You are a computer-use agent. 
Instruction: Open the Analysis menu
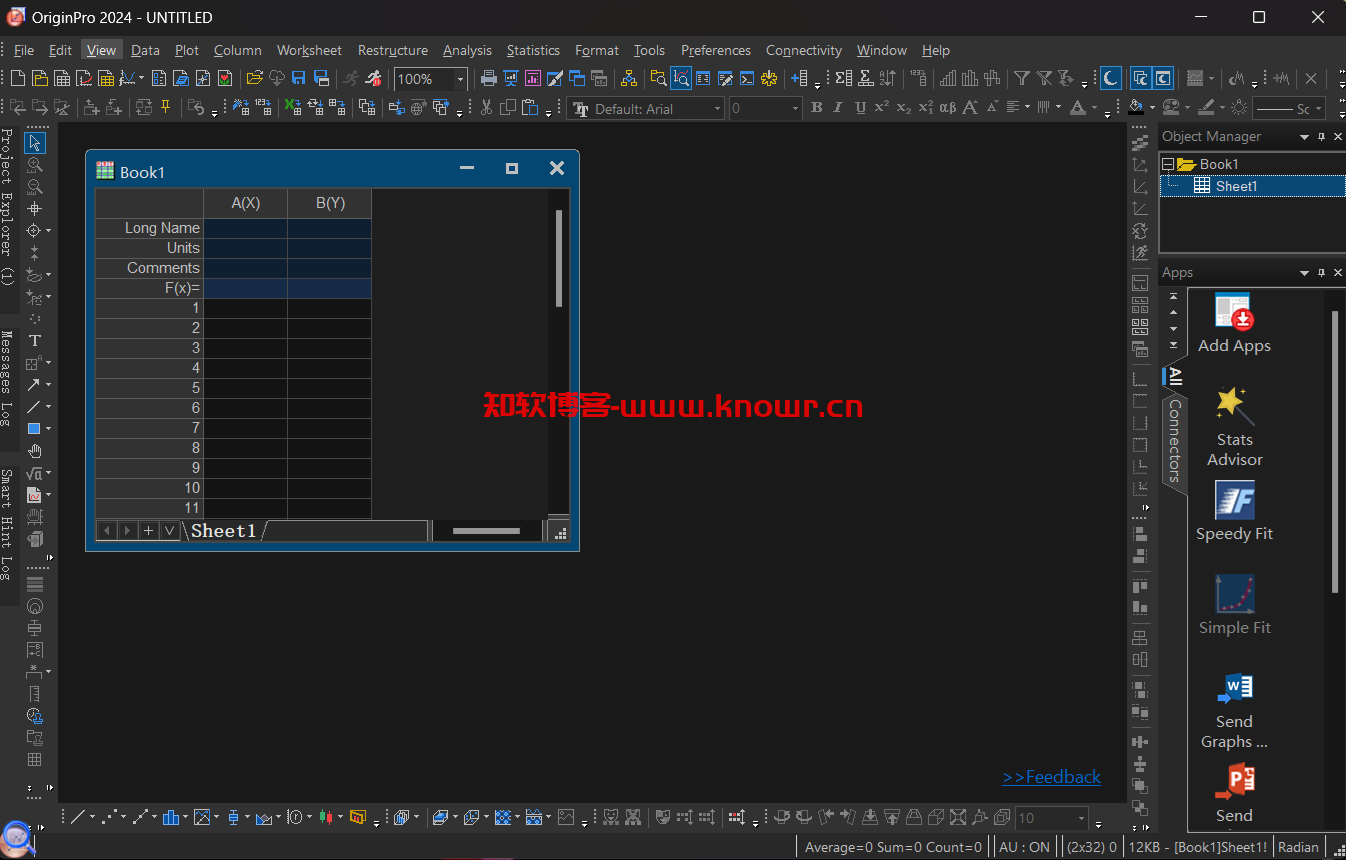[x=467, y=50]
